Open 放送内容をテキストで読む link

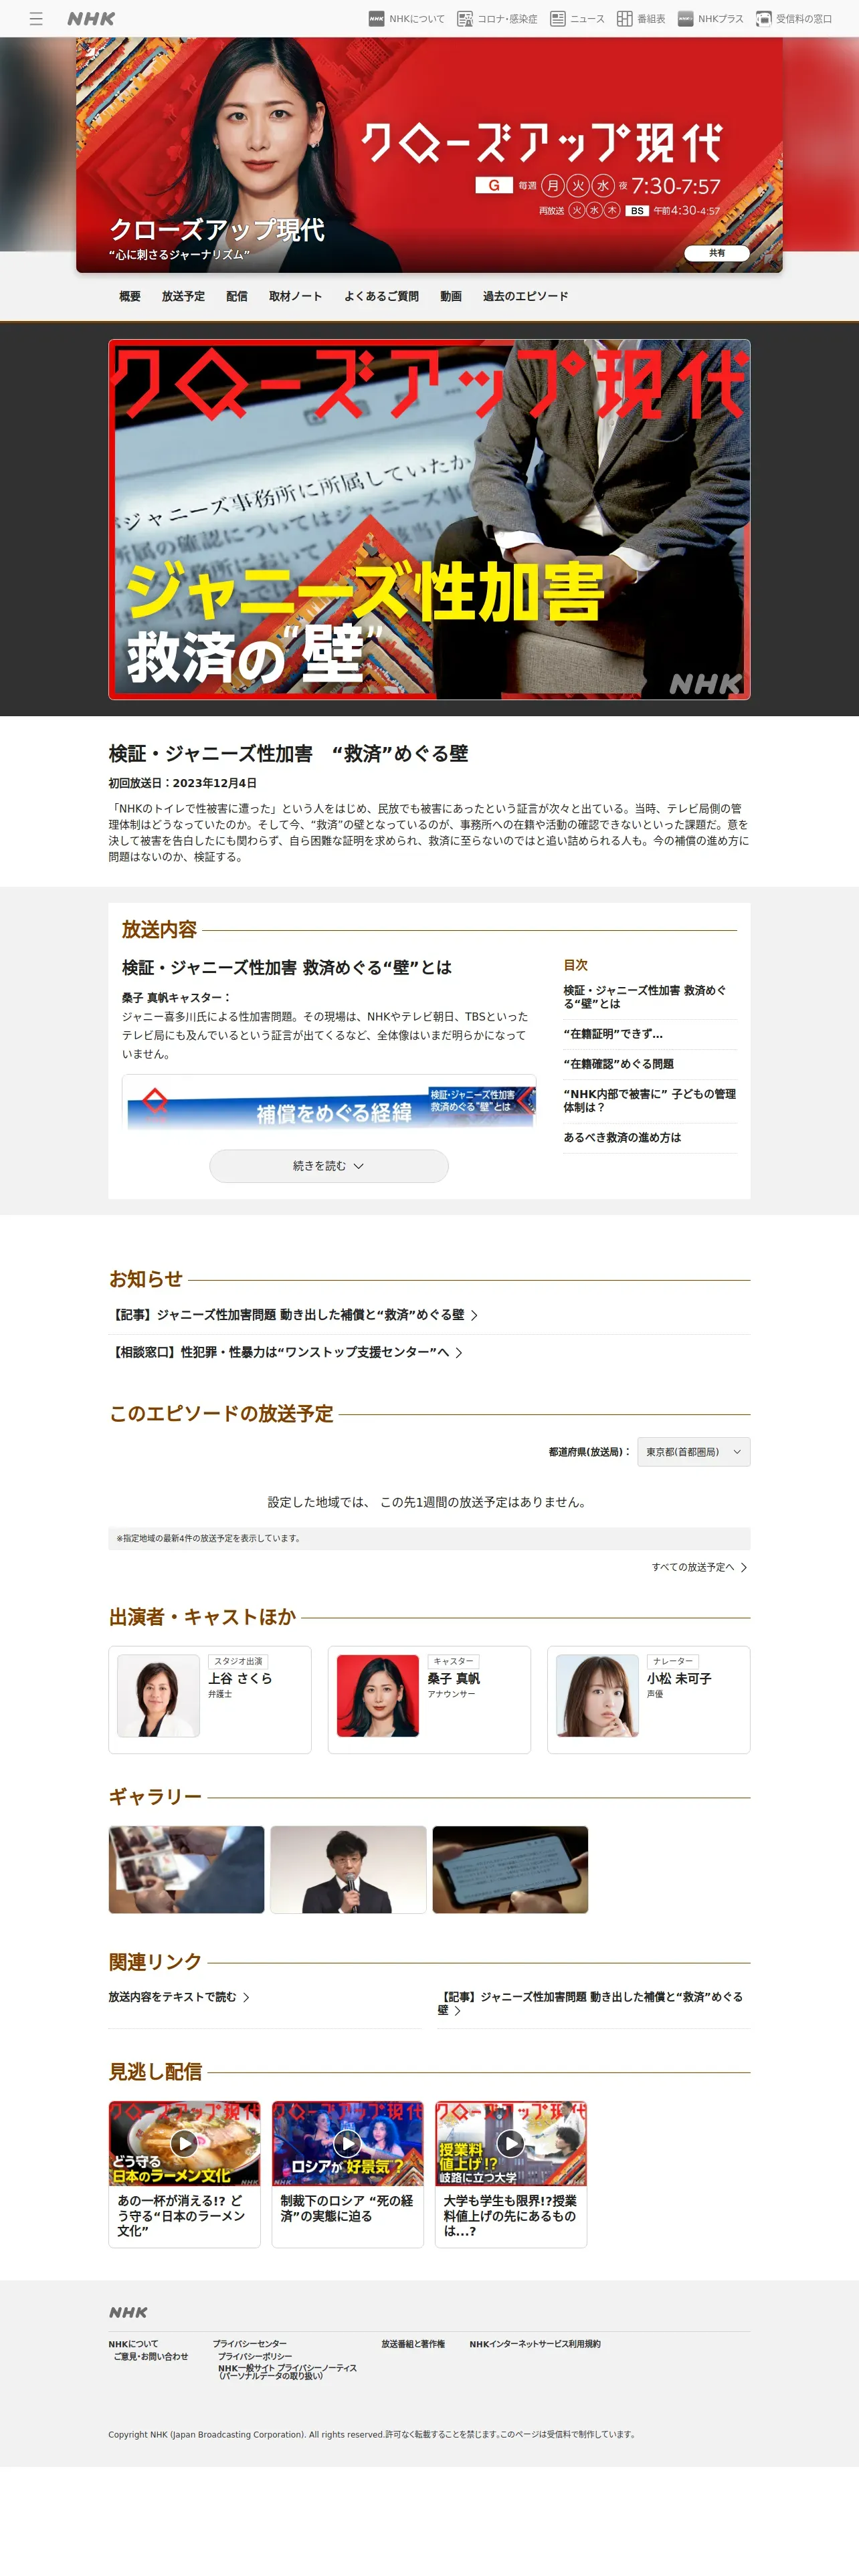(179, 1997)
